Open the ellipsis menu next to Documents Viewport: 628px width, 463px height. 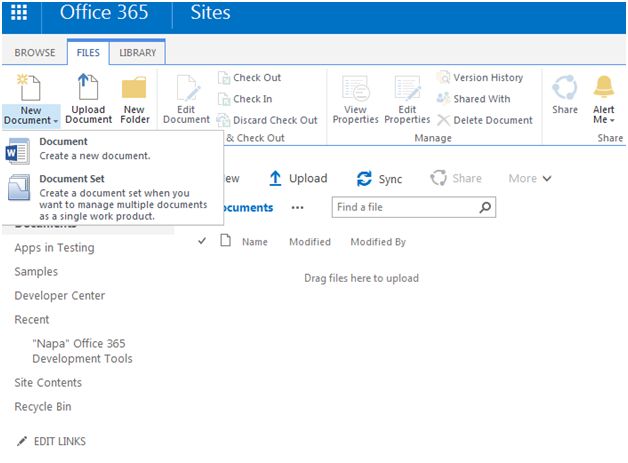tap(297, 208)
